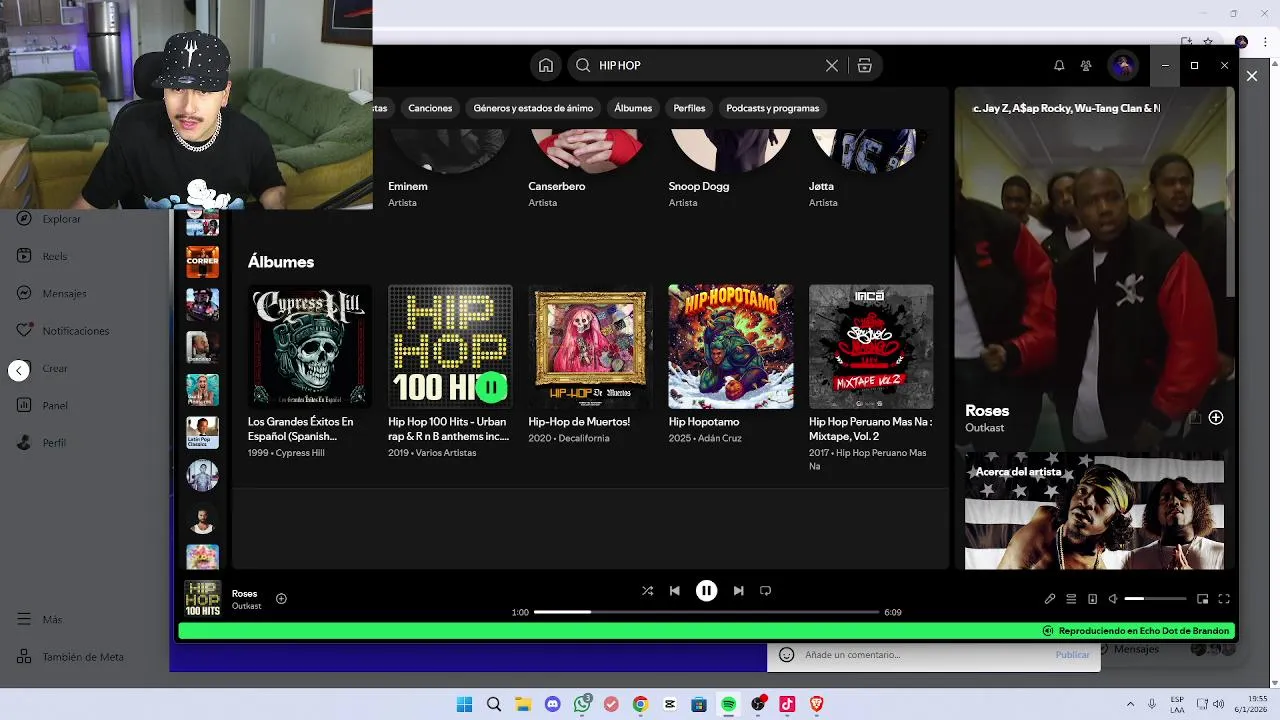This screenshot has width=1280, height=720.
Task: Open the Hip Hopotamo album cover
Action: point(731,346)
